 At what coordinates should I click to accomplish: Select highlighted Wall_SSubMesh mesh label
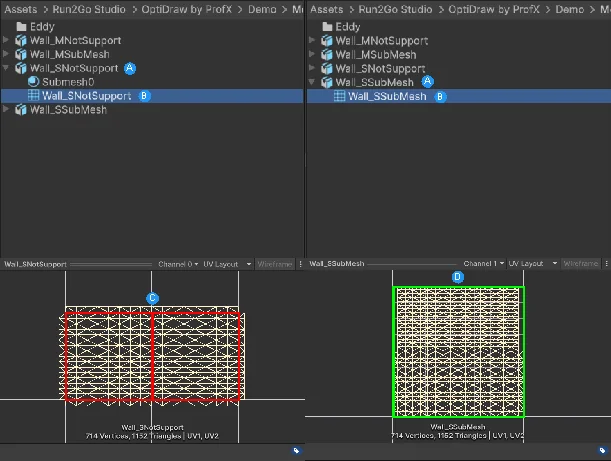pos(387,96)
